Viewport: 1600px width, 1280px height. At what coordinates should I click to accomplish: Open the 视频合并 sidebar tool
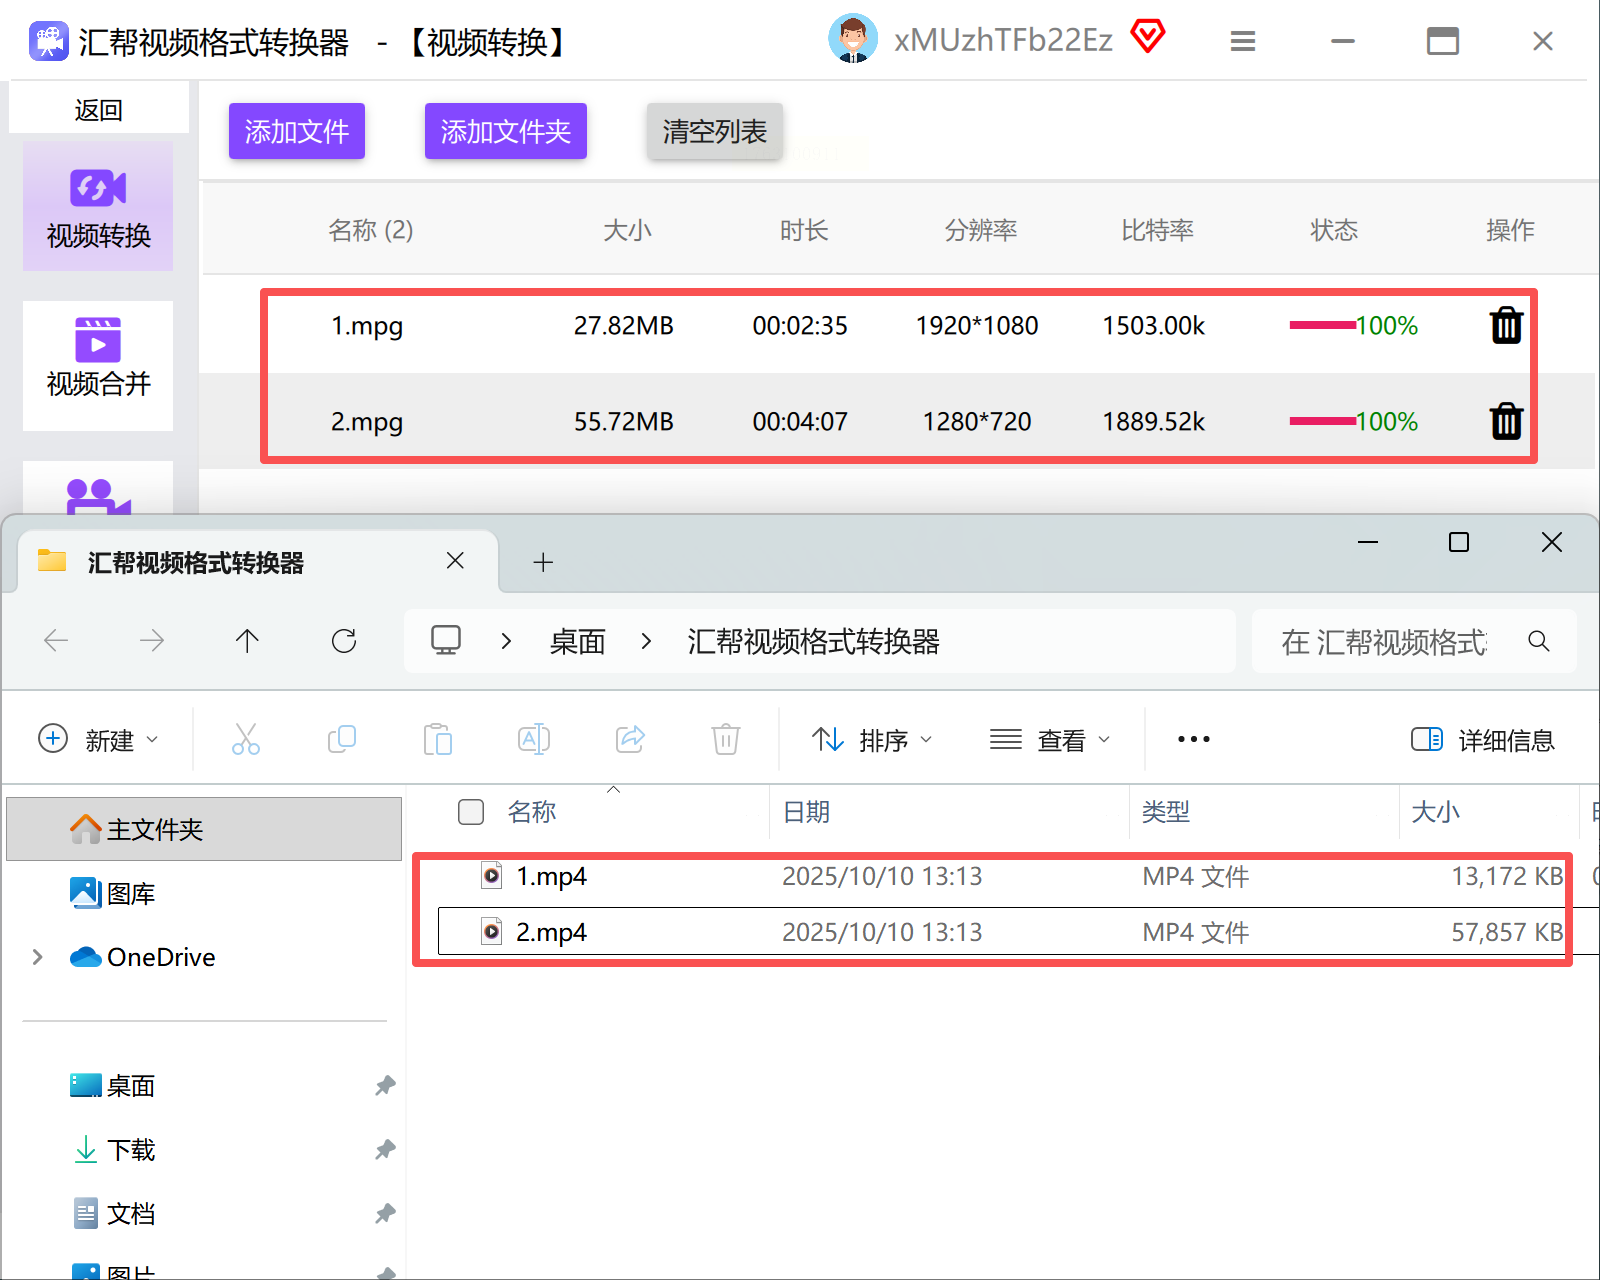[x=98, y=365]
